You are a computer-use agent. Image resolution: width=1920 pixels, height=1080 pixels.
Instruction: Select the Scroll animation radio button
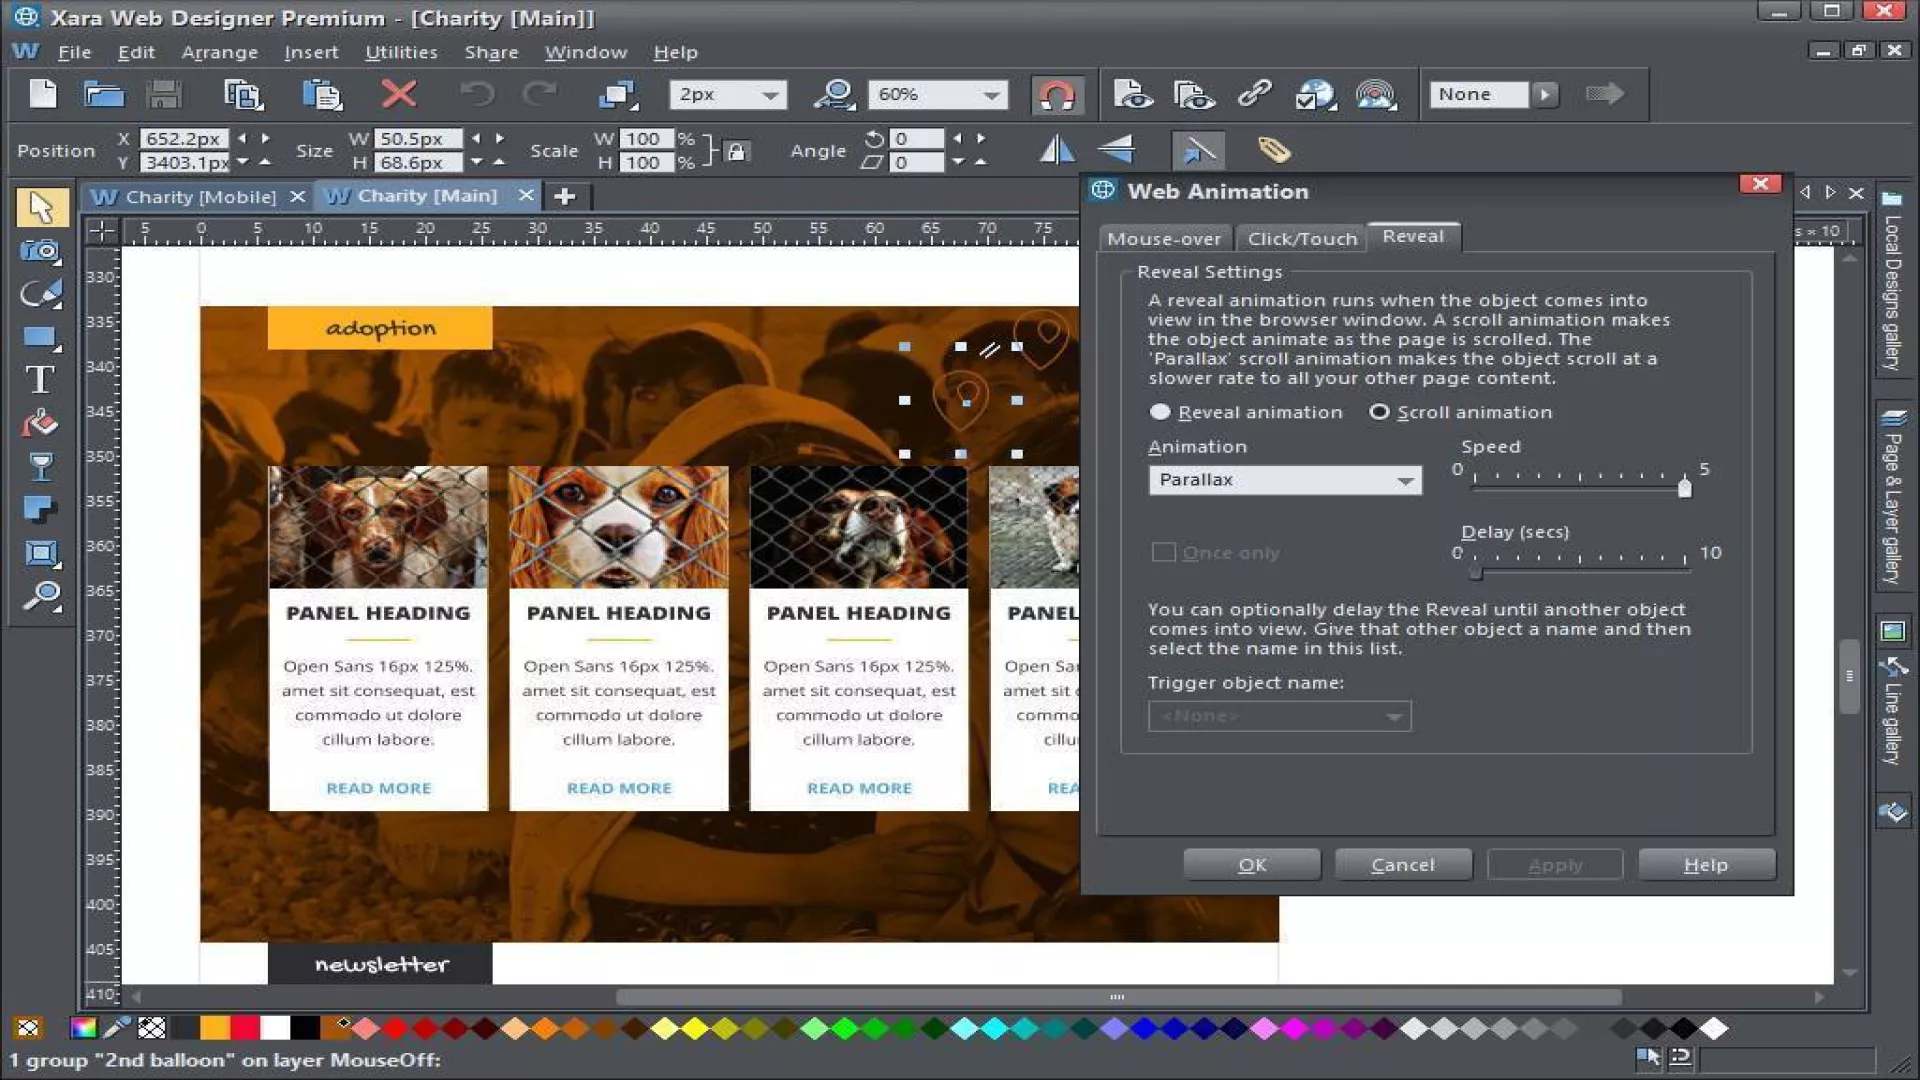point(1379,412)
